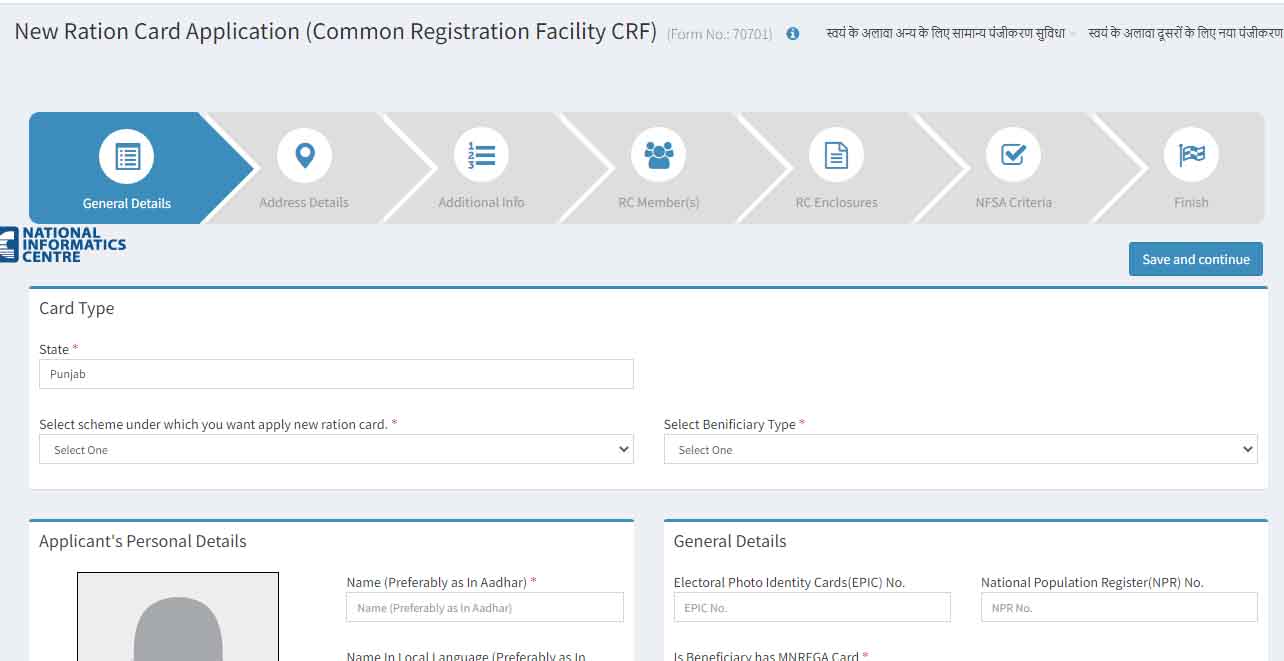The height and width of the screenshot is (661, 1284).
Task: Click the Name as in Aadhar field
Action: [x=485, y=606]
